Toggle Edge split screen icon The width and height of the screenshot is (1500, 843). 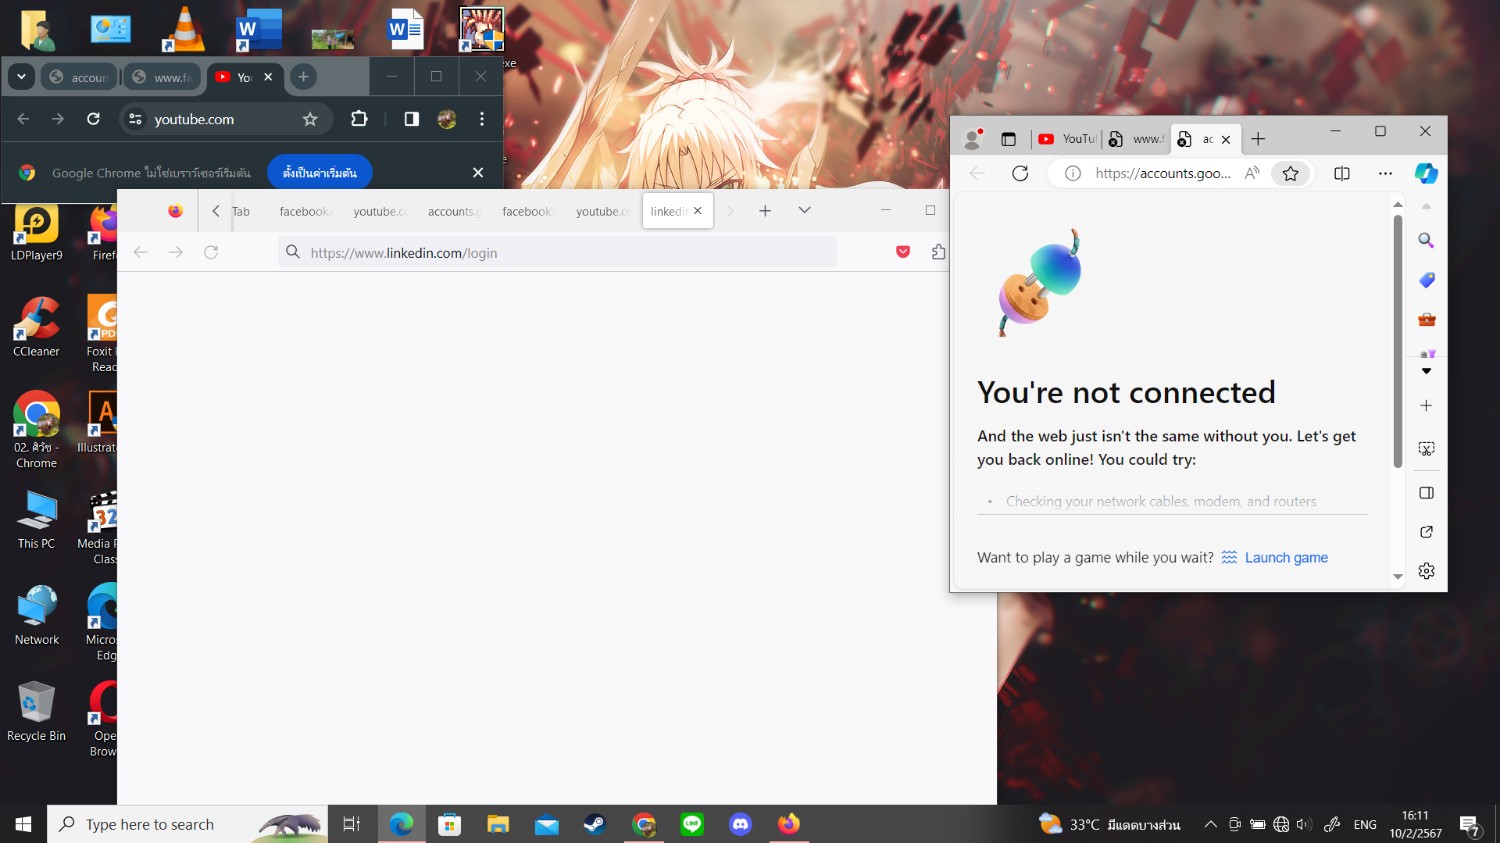coord(1342,173)
